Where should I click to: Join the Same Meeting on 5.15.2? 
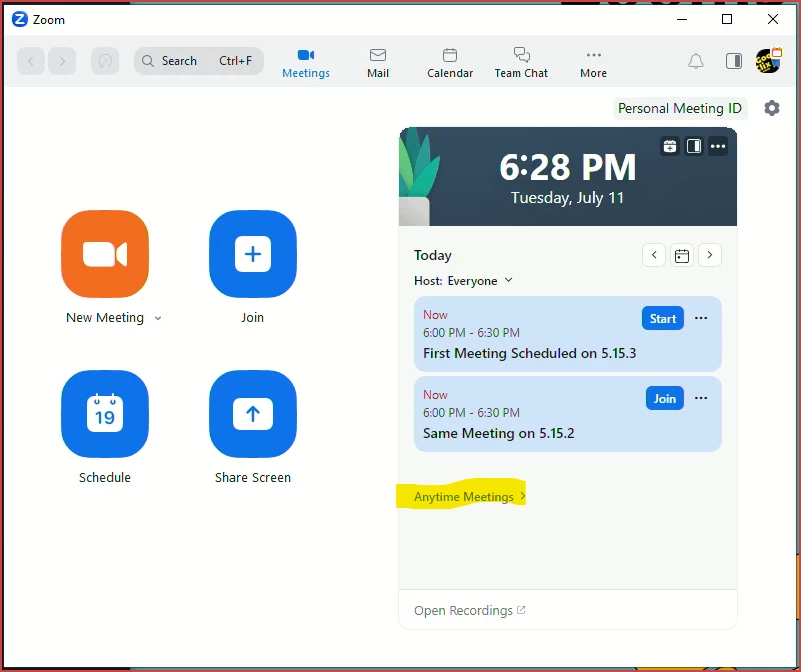[x=665, y=398]
